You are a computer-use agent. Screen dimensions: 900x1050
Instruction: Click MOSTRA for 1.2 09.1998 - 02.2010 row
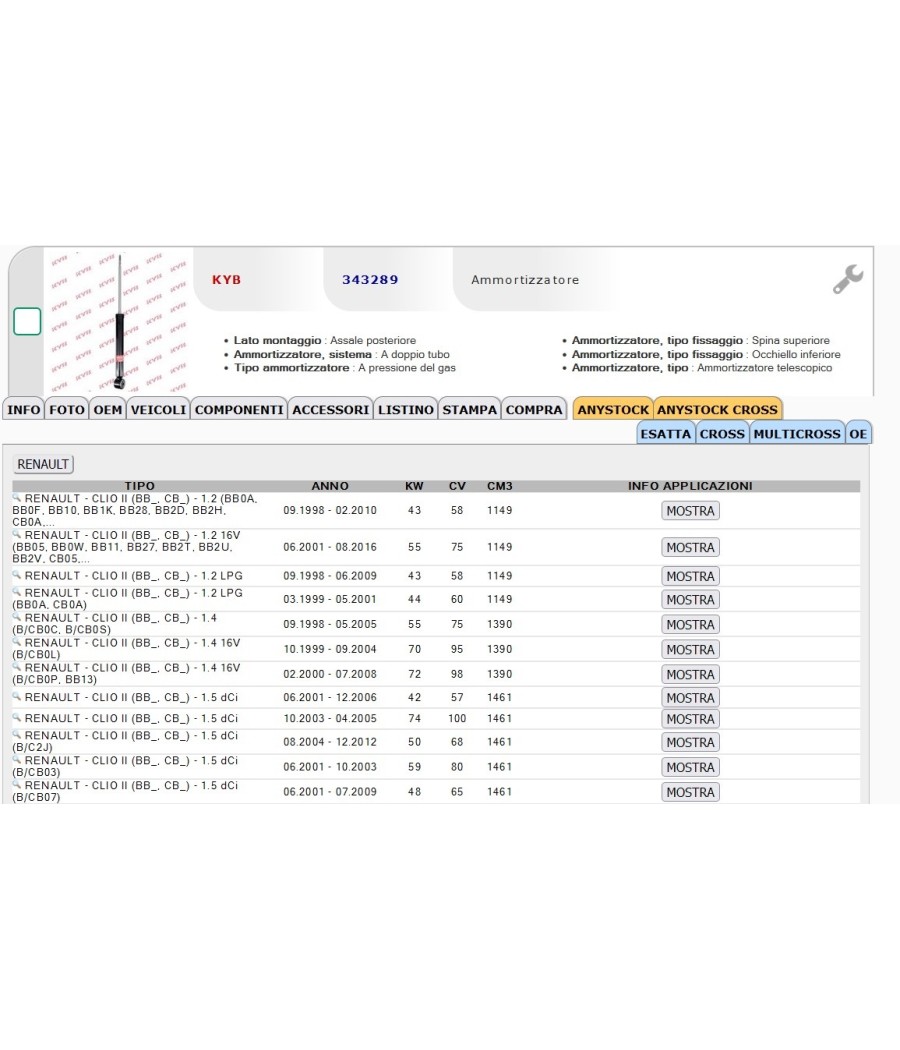[x=690, y=511]
